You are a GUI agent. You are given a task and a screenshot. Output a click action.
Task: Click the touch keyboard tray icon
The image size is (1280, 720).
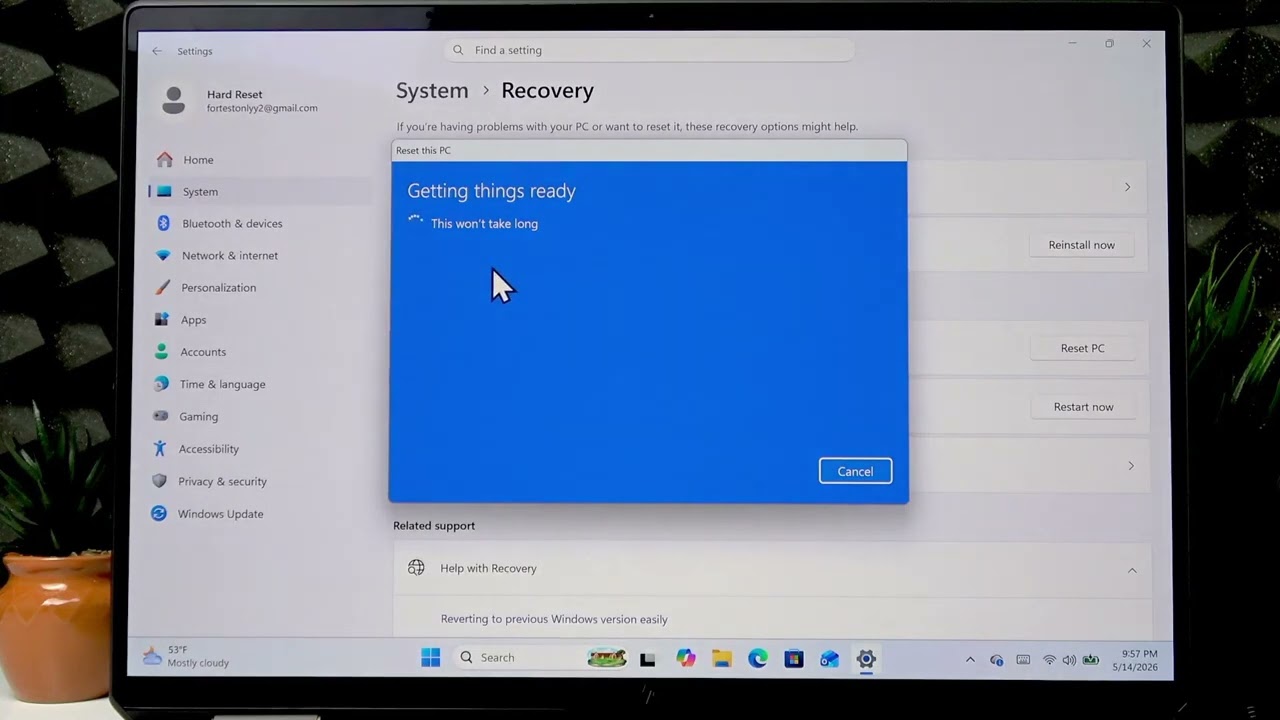tap(1023, 660)
